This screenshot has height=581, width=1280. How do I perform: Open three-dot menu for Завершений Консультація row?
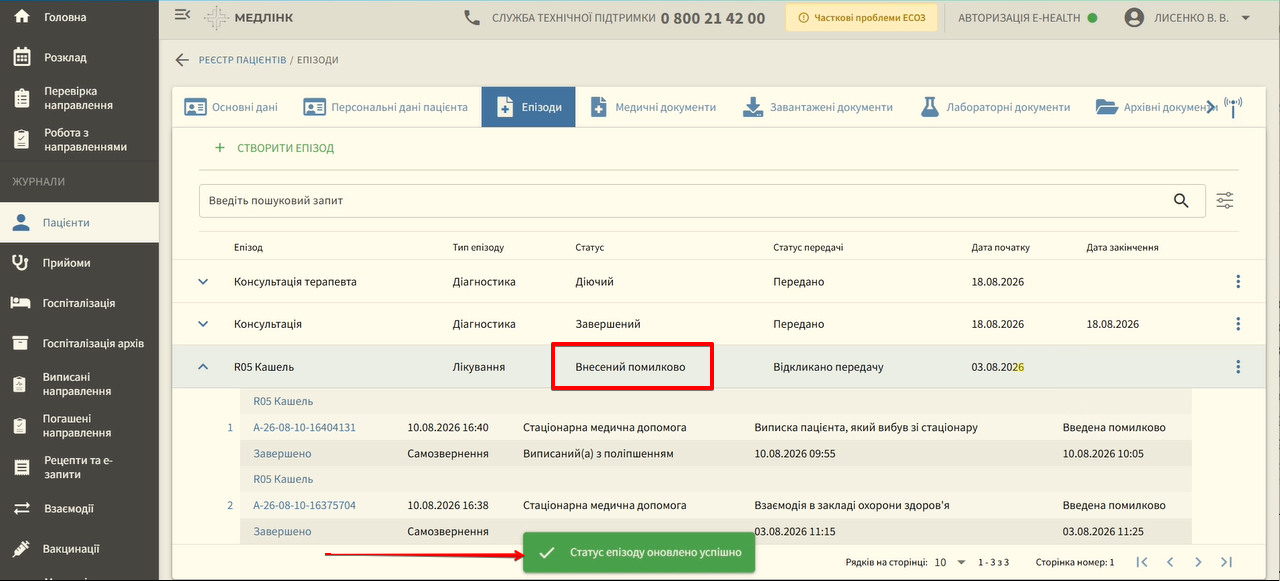tap(1238, 324)
